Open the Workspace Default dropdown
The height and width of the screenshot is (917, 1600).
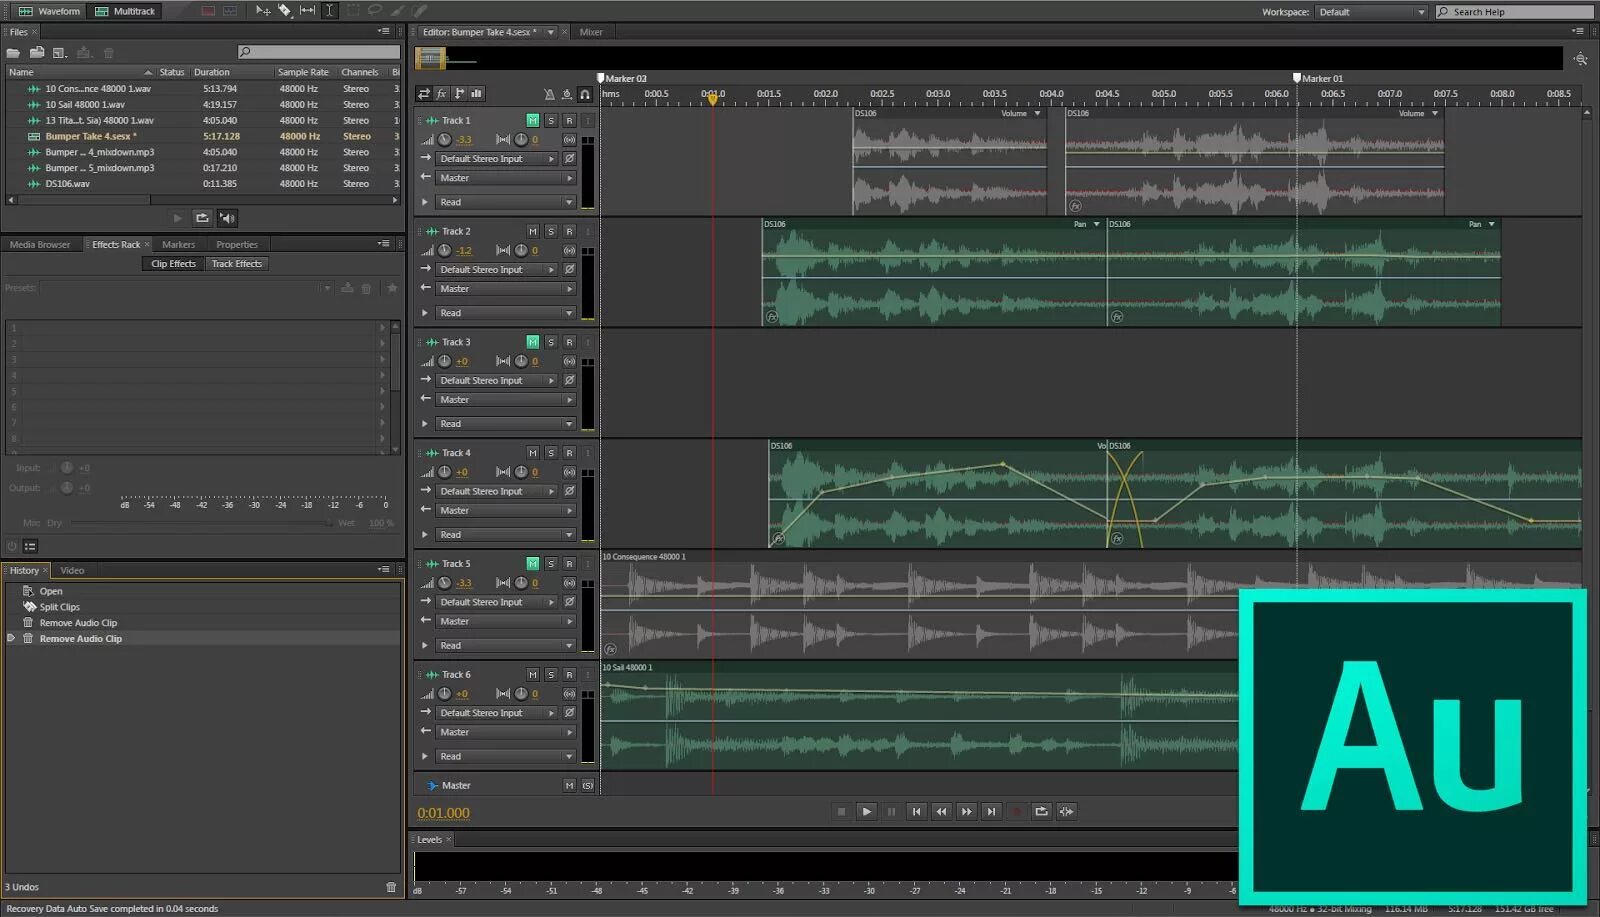pos(1371,12)
